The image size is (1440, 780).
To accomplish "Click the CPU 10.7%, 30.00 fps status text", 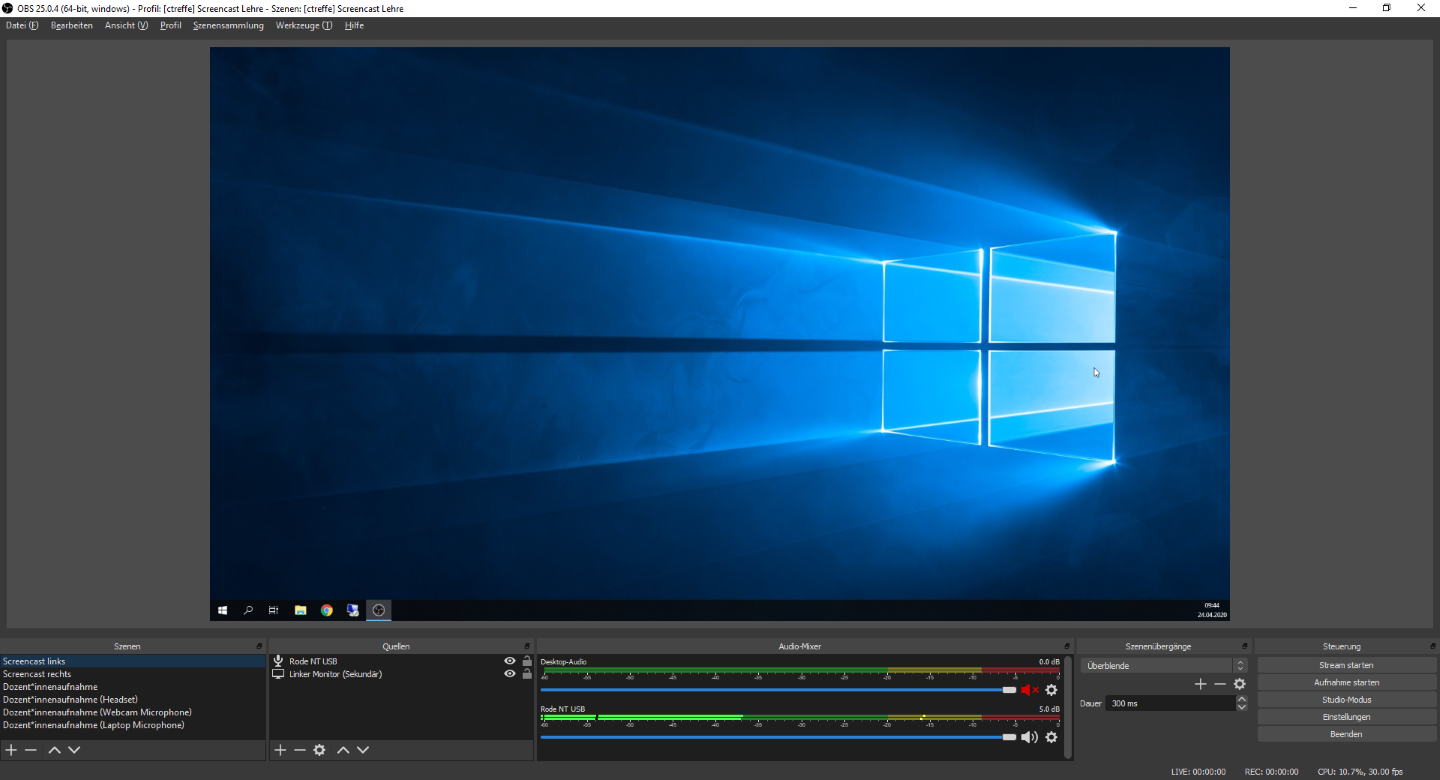I will point(1360,772).
